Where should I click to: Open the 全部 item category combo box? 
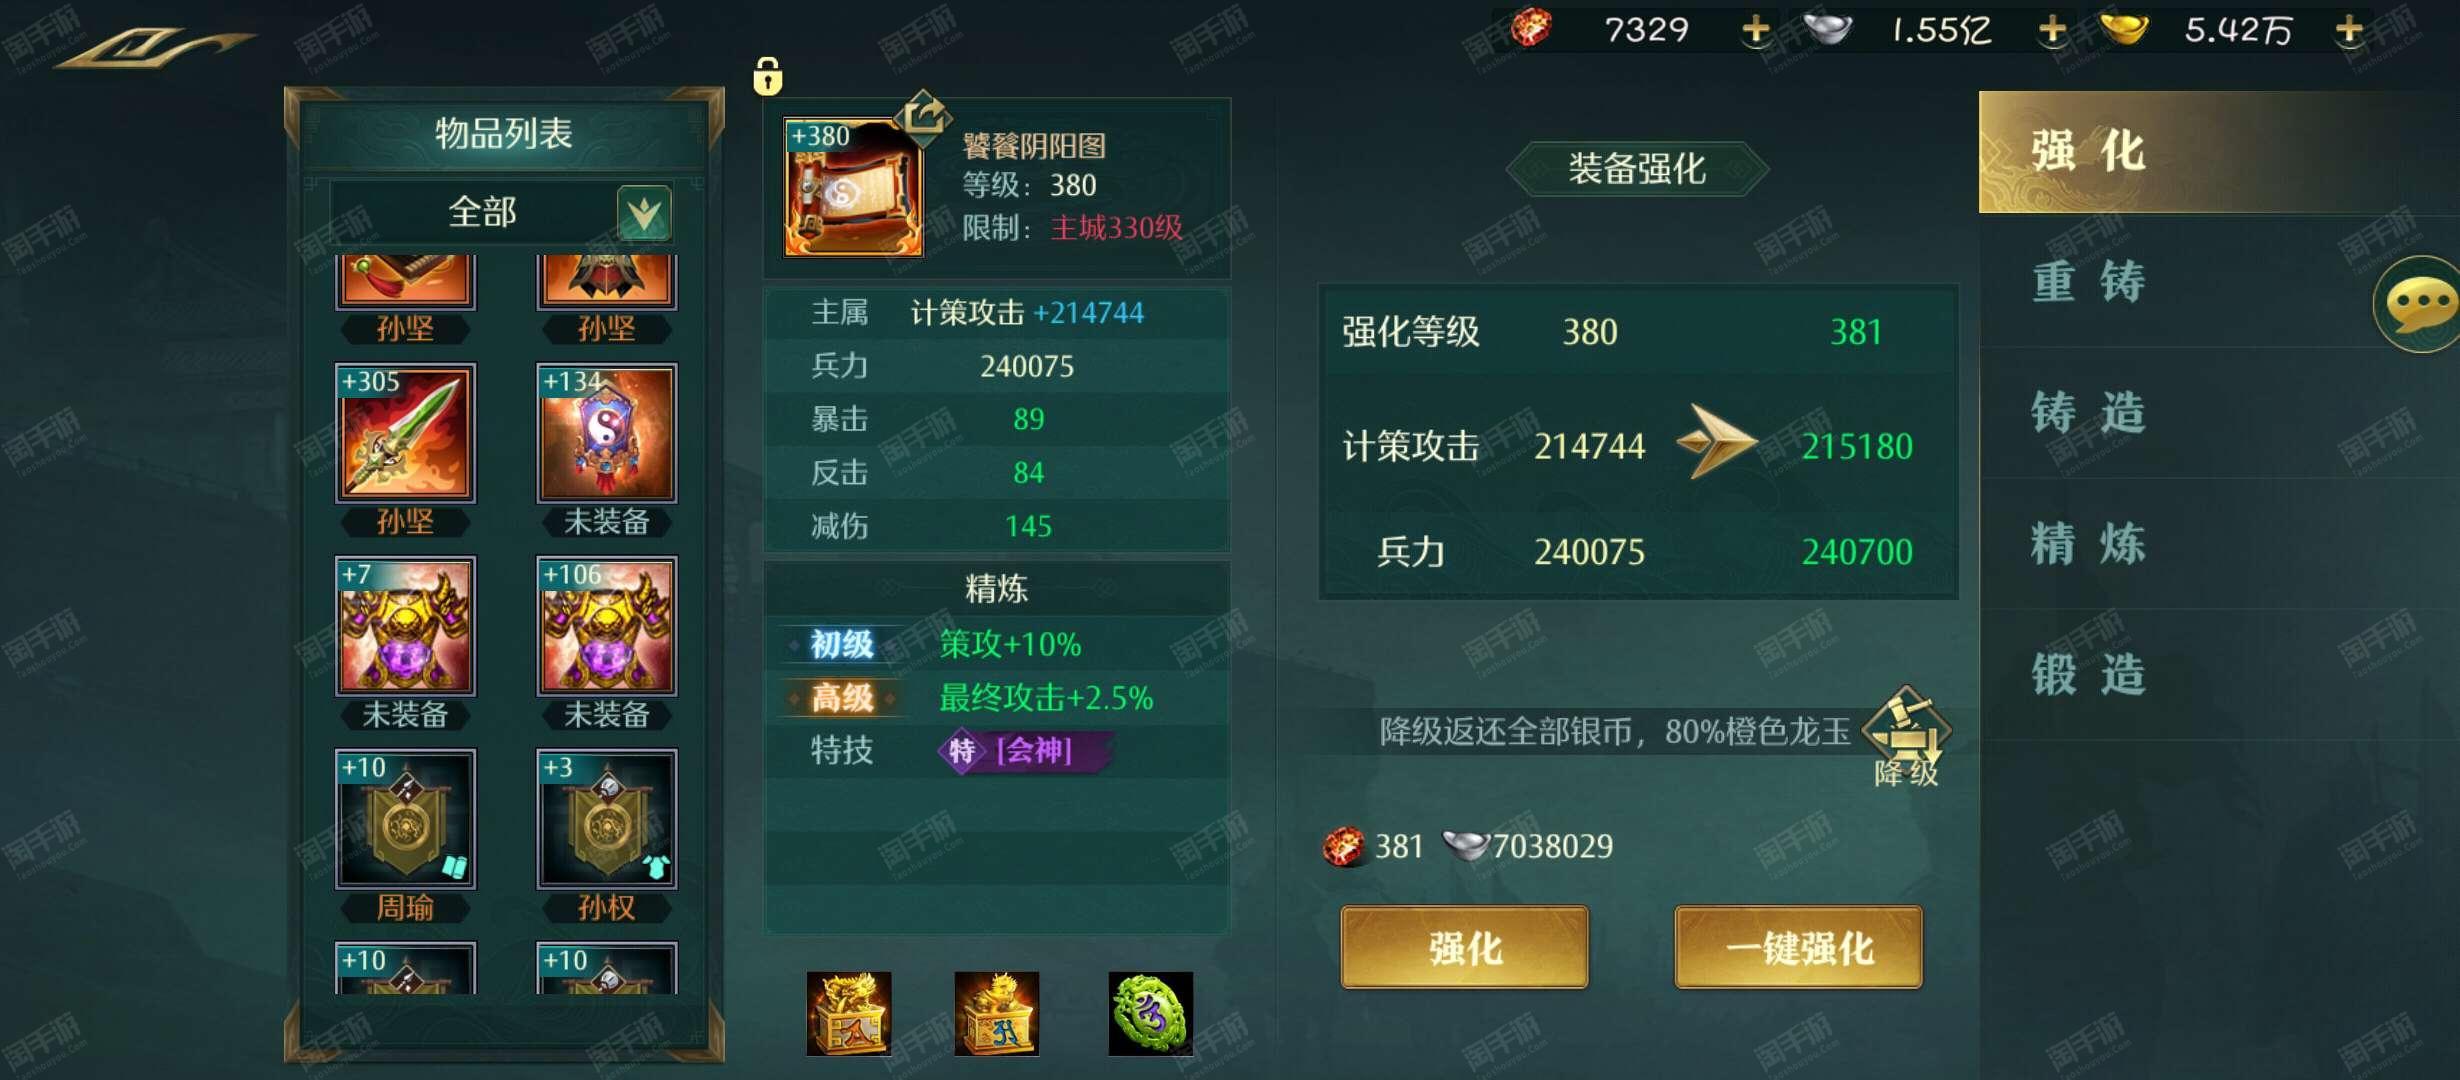tap(502, 213)
